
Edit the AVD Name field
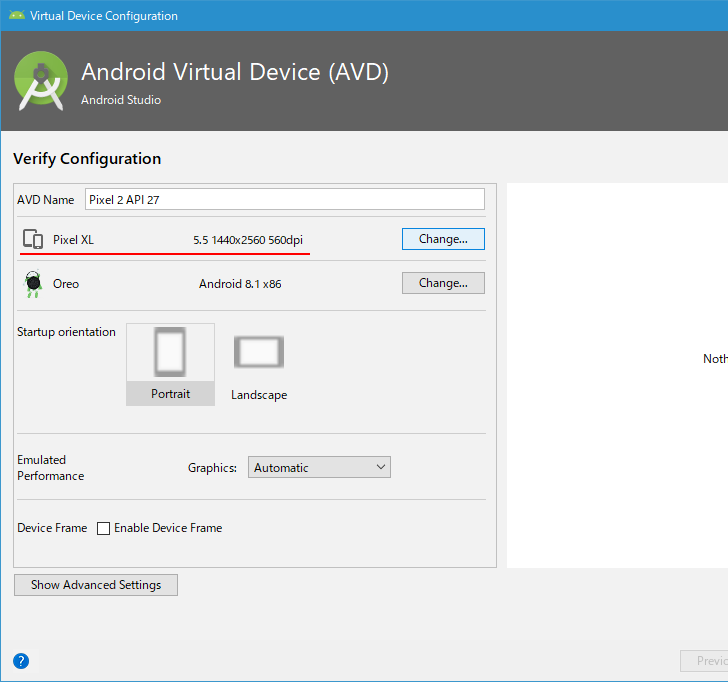pyautogui.click(x=285, y=199)
